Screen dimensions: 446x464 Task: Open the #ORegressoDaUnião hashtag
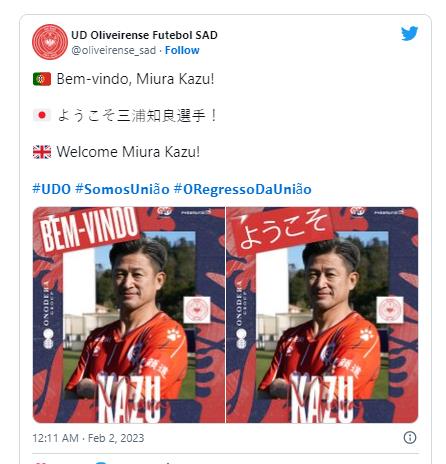point(243,189)
